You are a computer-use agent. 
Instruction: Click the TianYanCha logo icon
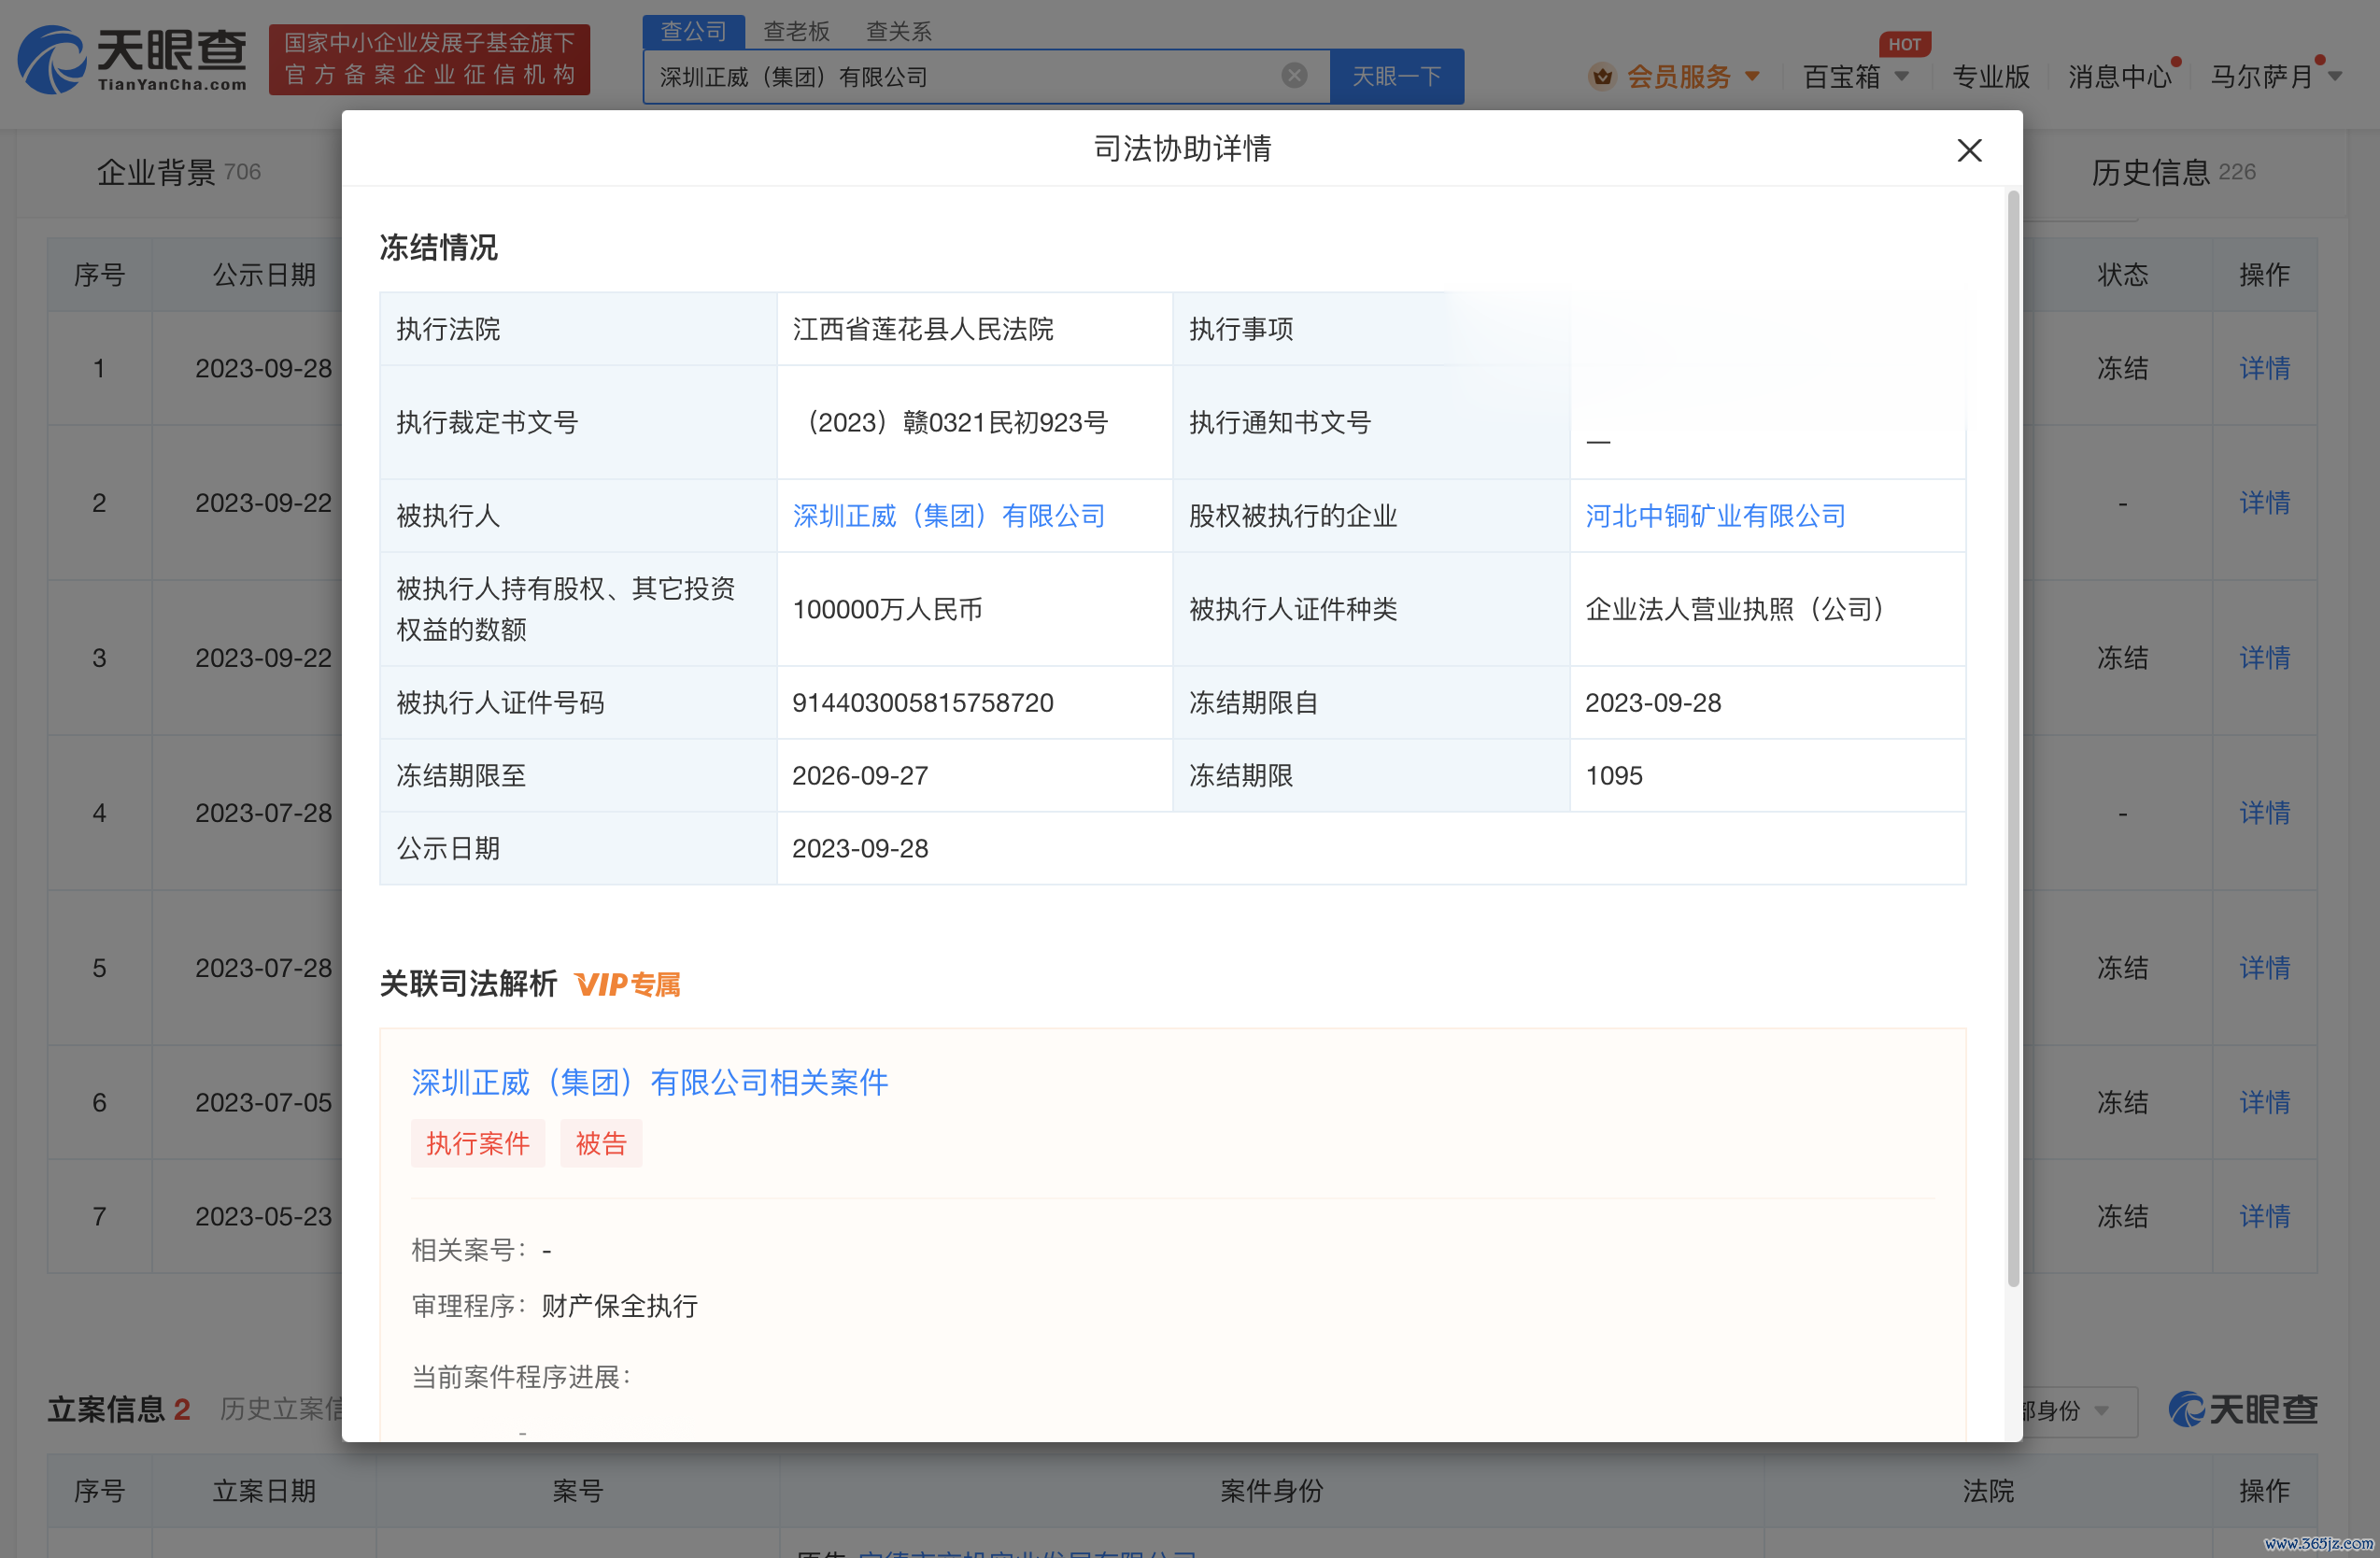click(52, 60)
